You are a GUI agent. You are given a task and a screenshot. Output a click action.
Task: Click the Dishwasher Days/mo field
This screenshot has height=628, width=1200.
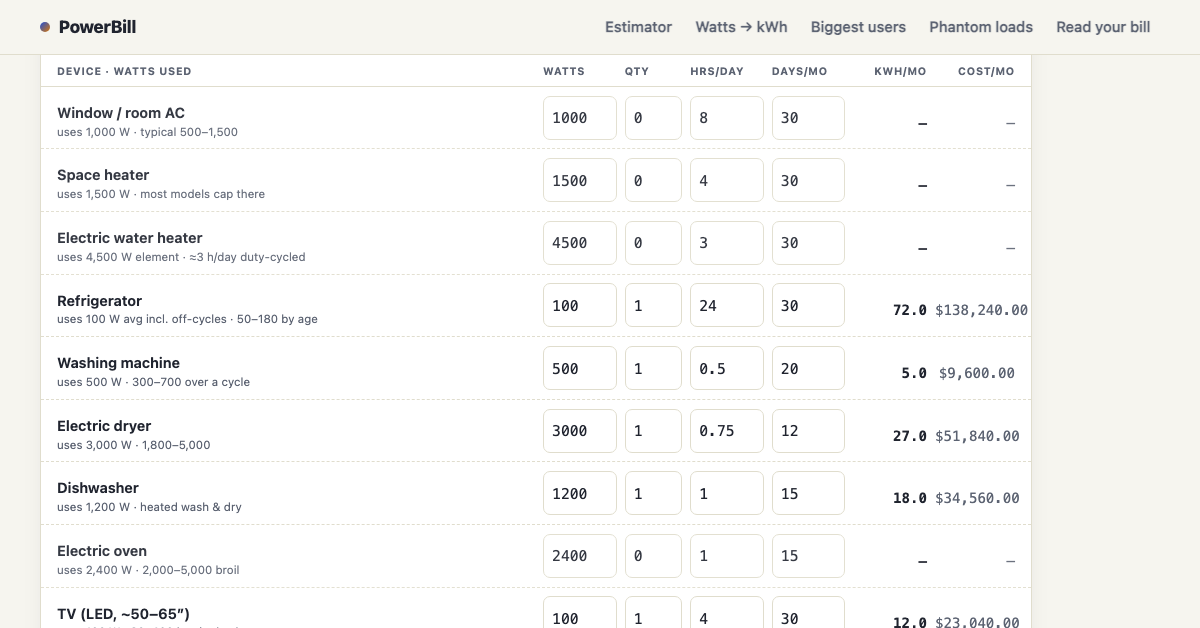(x=808, y=493)
